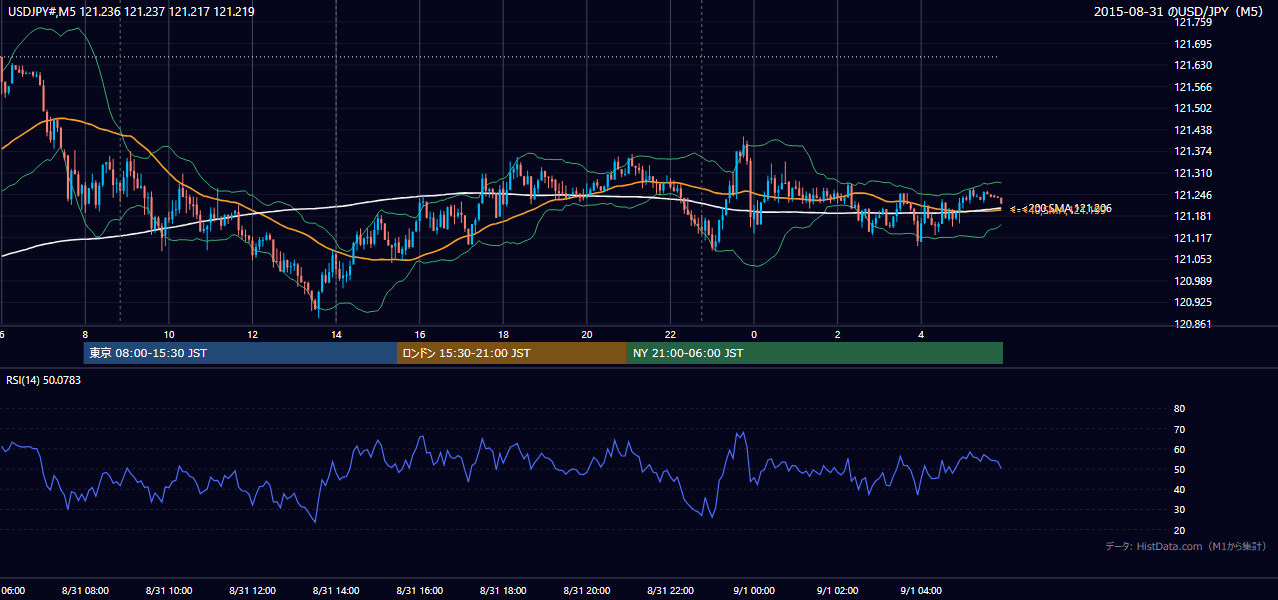This screenshot has height=600, width=1278.
Task: Click the bottom axis label 8/31 22:00
Action: (x=670, y=591)
